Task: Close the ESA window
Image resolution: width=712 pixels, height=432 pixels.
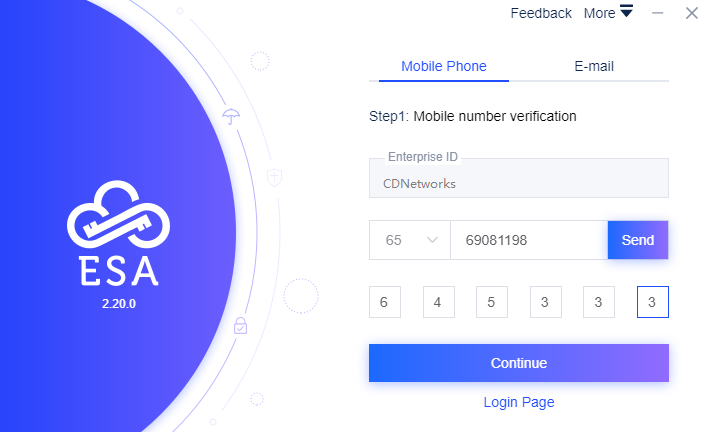Action: click(x=691, y=13)
